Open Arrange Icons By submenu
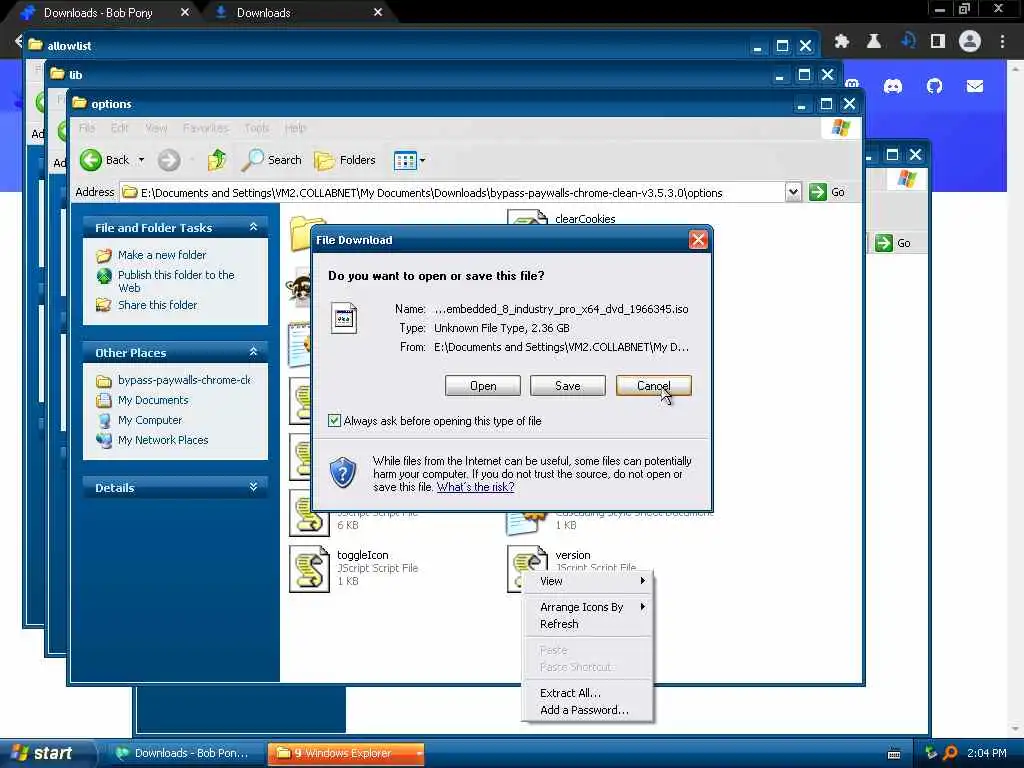Image resolution: width=1024 pixels, height=768 pixels. 588,607
